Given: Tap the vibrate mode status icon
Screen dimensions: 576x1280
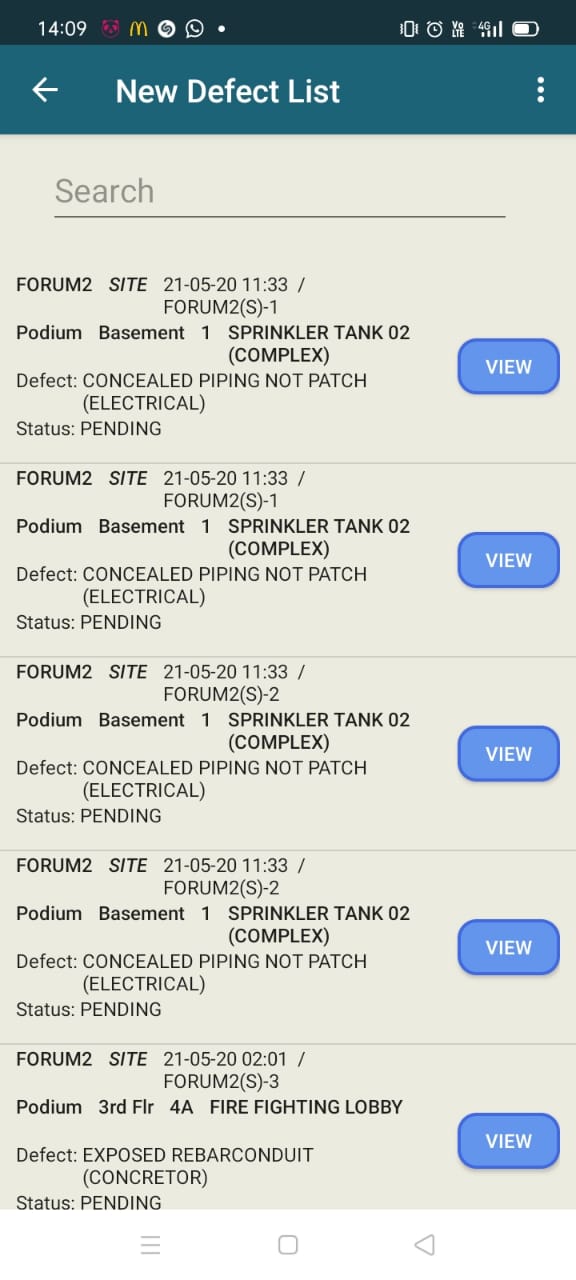Looking at the screenshot, I should coord(408,29).
